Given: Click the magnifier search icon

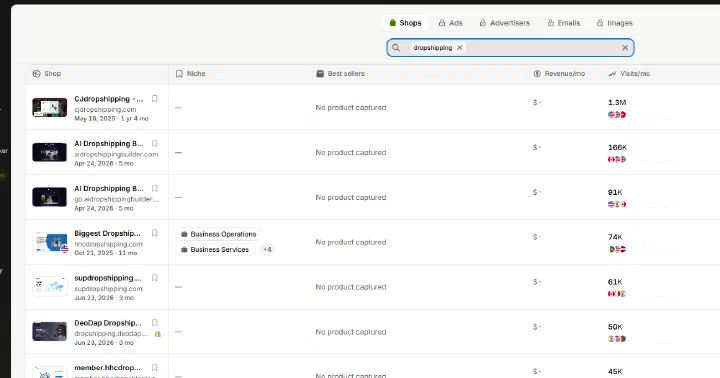Looking at the screenshot, I should tap(396, 48).
